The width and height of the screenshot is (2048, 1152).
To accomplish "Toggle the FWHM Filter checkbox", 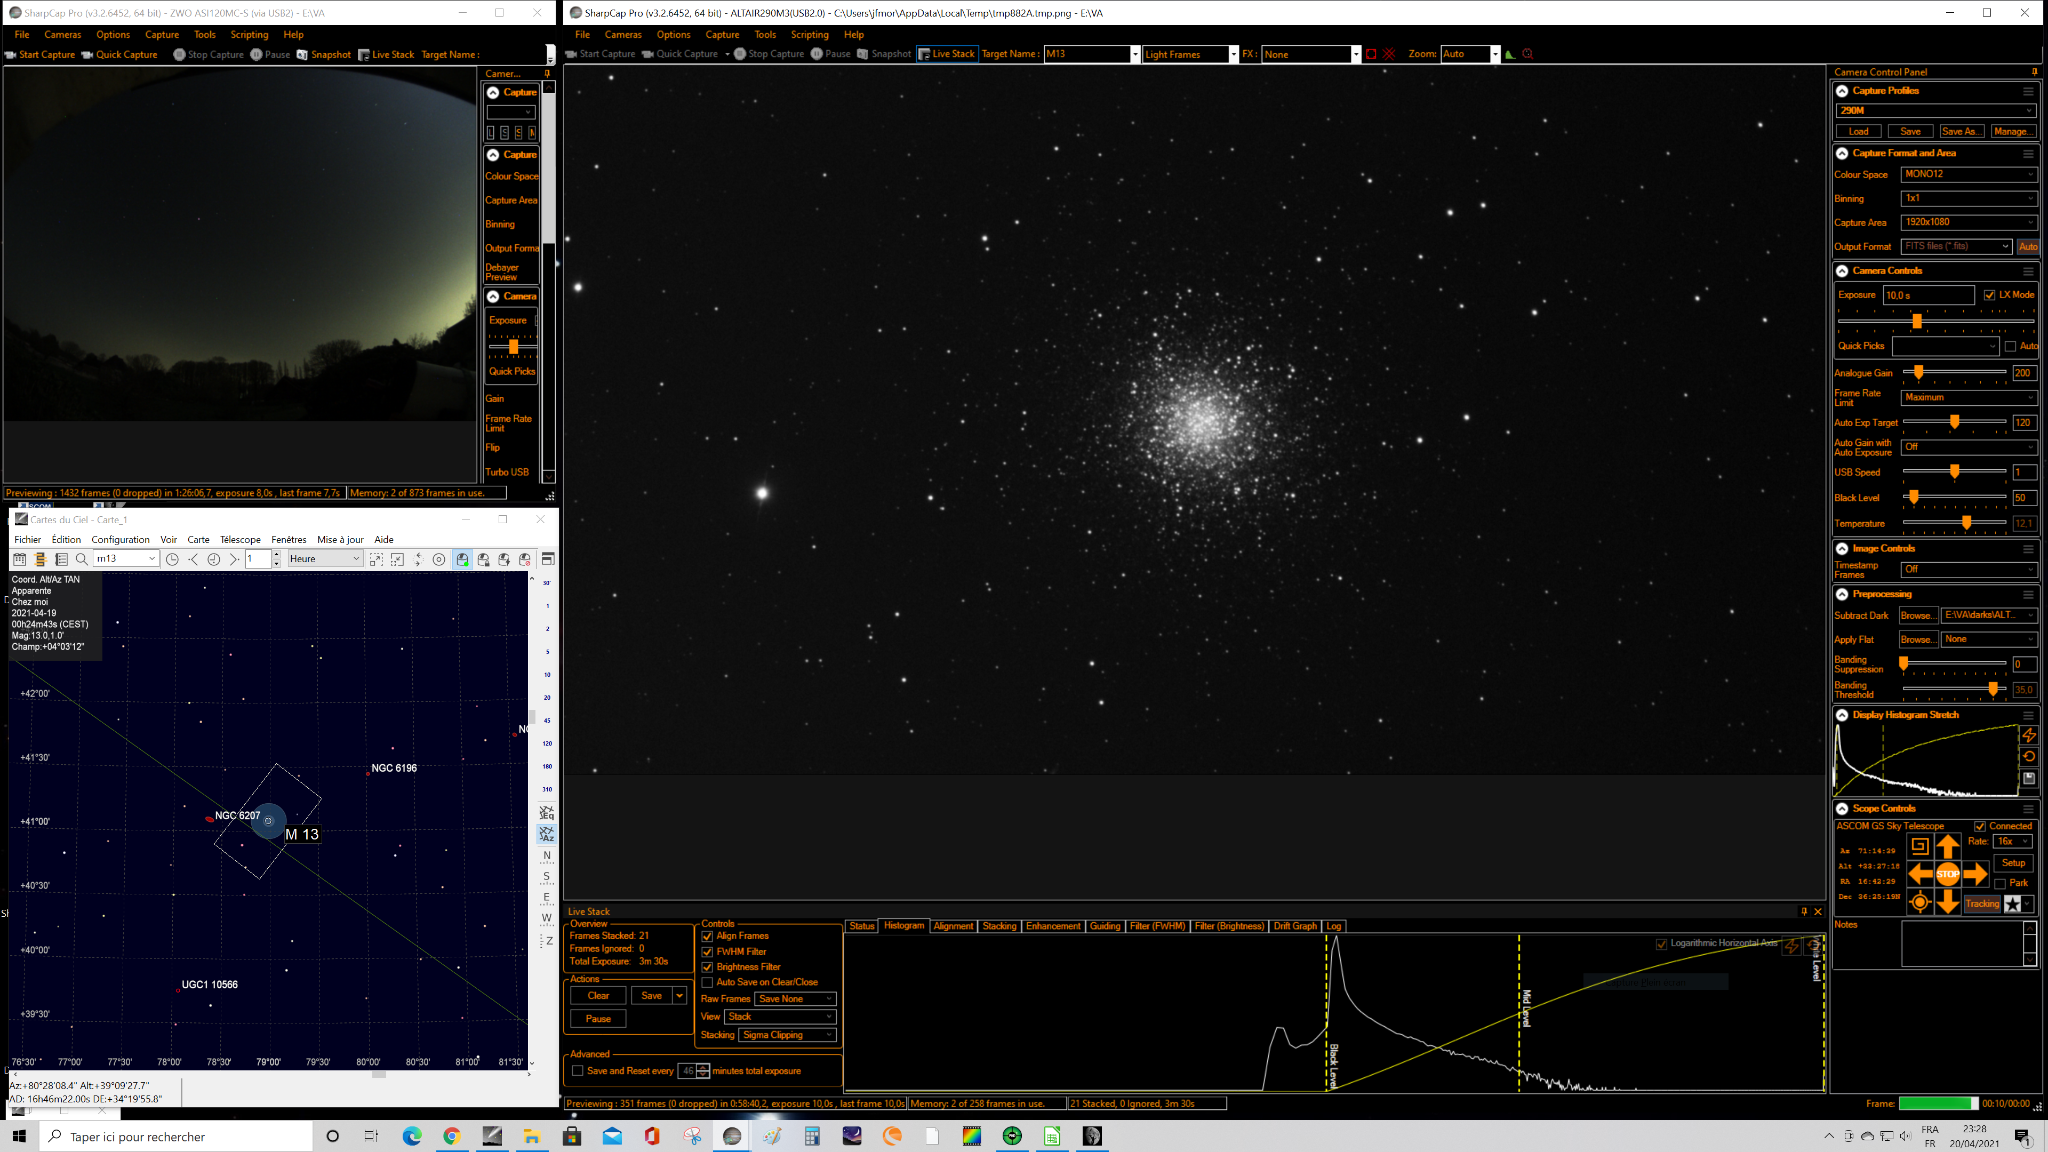I will (x=707, y=952).
